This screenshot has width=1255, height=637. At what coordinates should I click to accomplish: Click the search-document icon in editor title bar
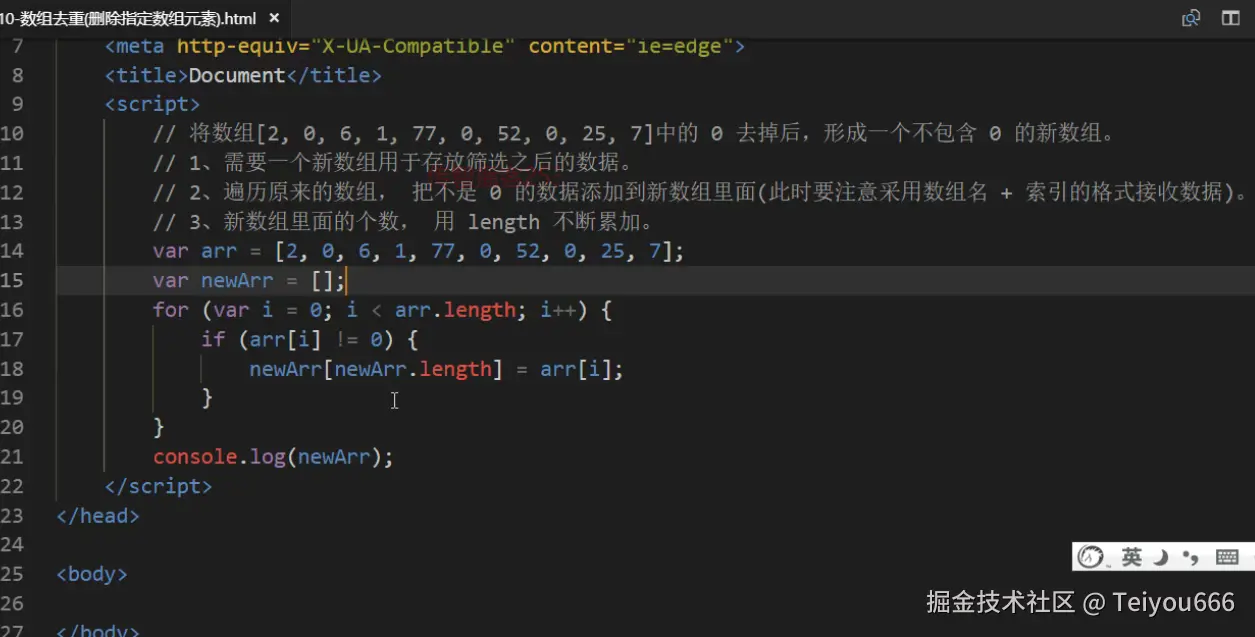pos(1191,18)
